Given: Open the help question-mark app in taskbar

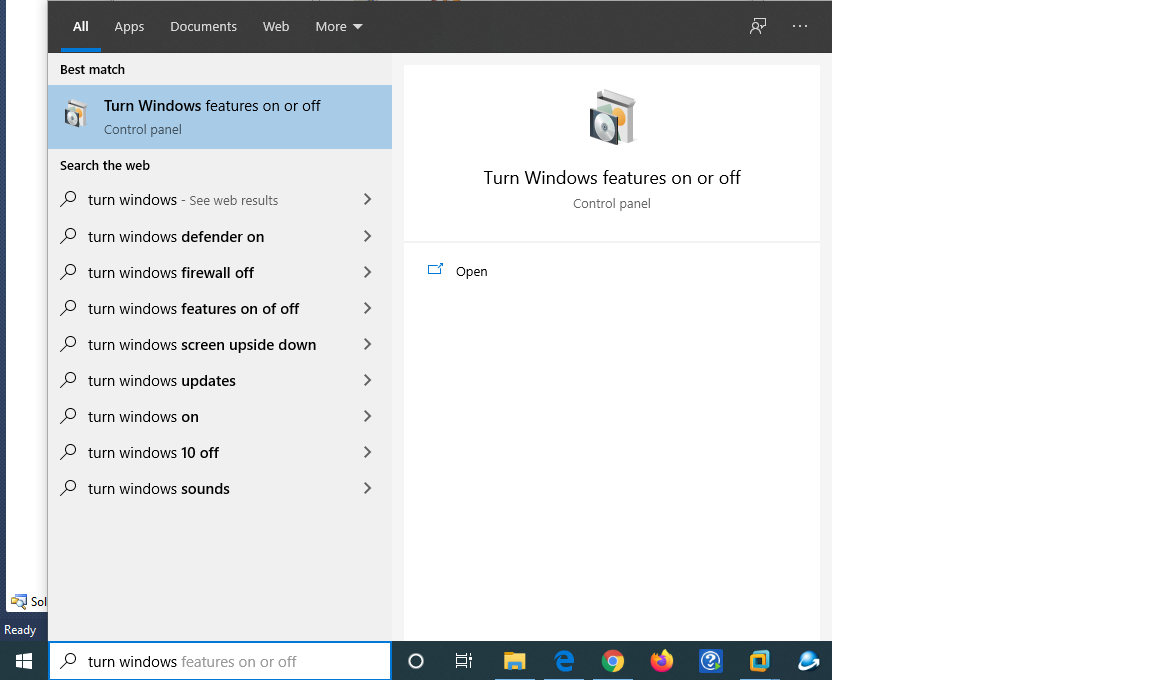Looking at the screenshot, I should (x=710, y=661).
